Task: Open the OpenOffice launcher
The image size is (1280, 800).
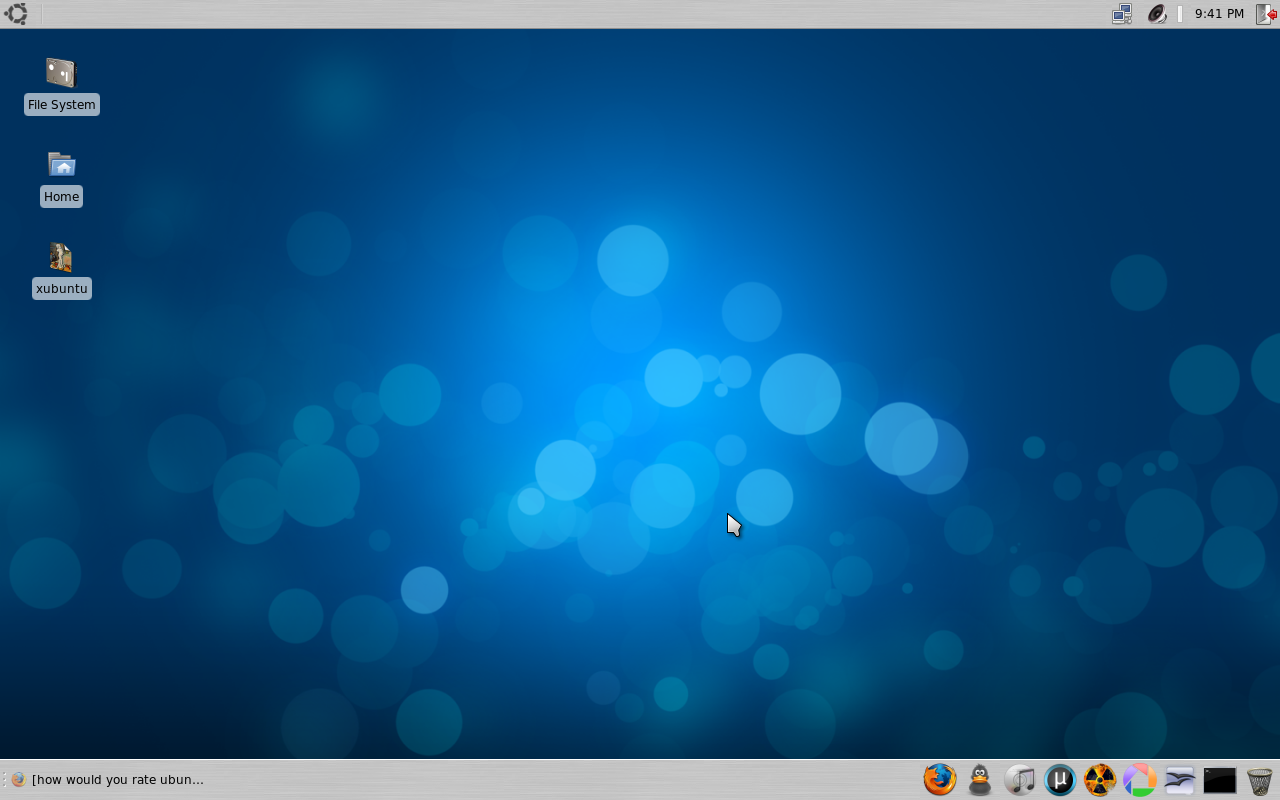Action: (x=1180, y=780)
